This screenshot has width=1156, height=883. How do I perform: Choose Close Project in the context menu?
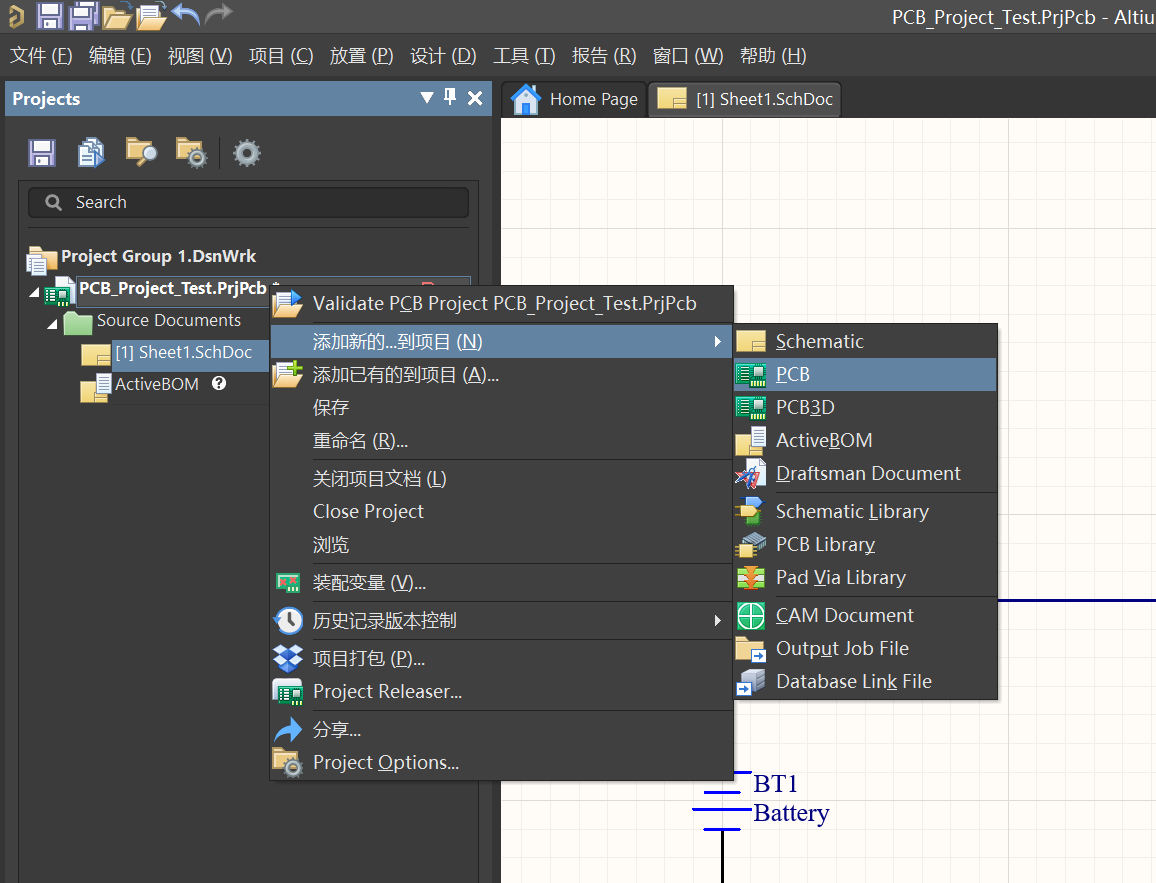pyautogui.click(x=501, y=512)
